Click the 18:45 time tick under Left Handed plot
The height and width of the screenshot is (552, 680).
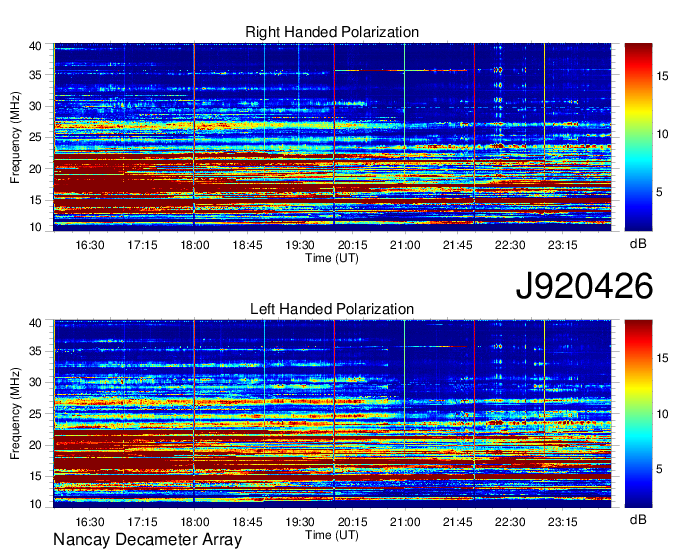(x=247, y=522)
